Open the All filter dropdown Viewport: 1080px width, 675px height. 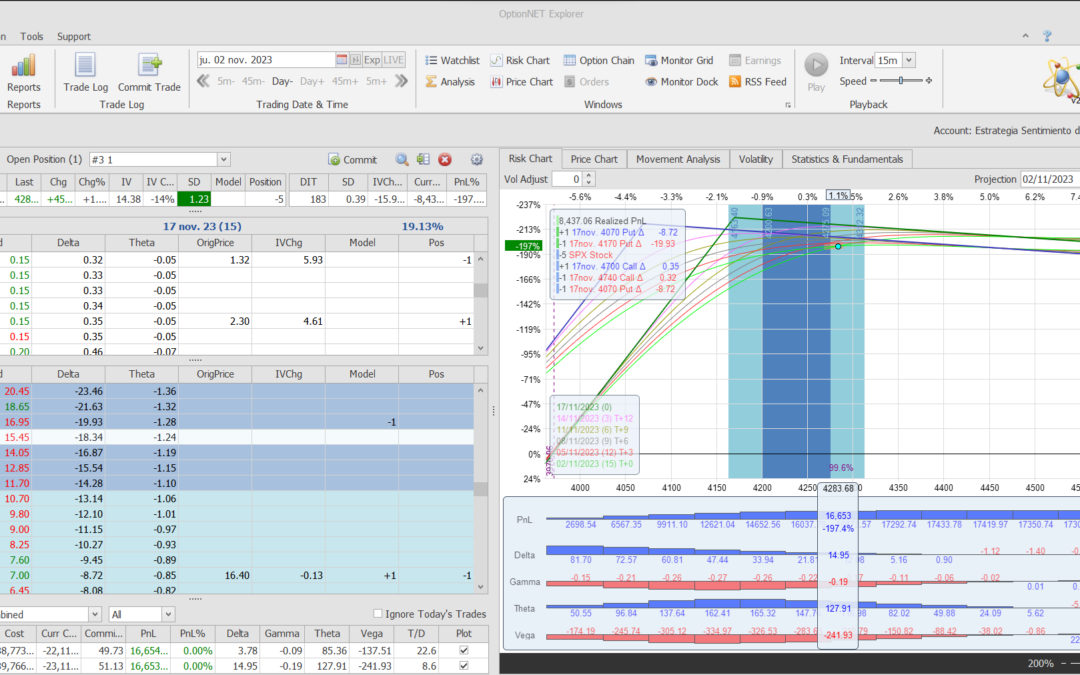pyautogui.click(x=167, y=614)
